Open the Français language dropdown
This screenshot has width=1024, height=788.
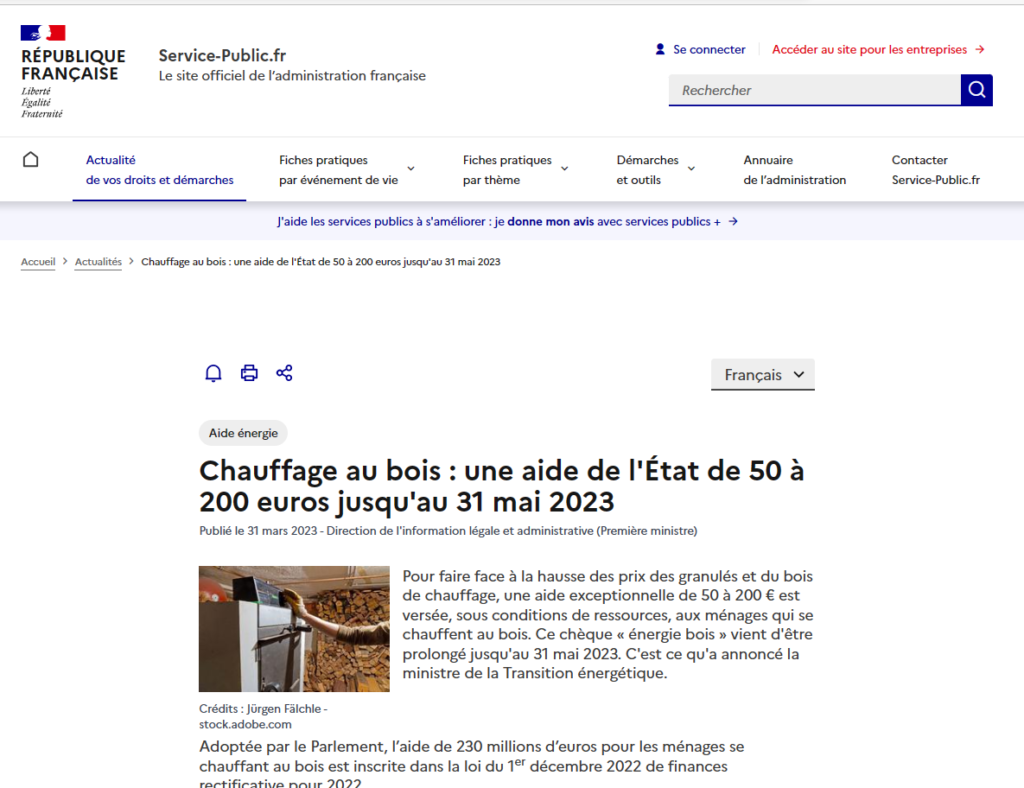click(x=762, y=374)
